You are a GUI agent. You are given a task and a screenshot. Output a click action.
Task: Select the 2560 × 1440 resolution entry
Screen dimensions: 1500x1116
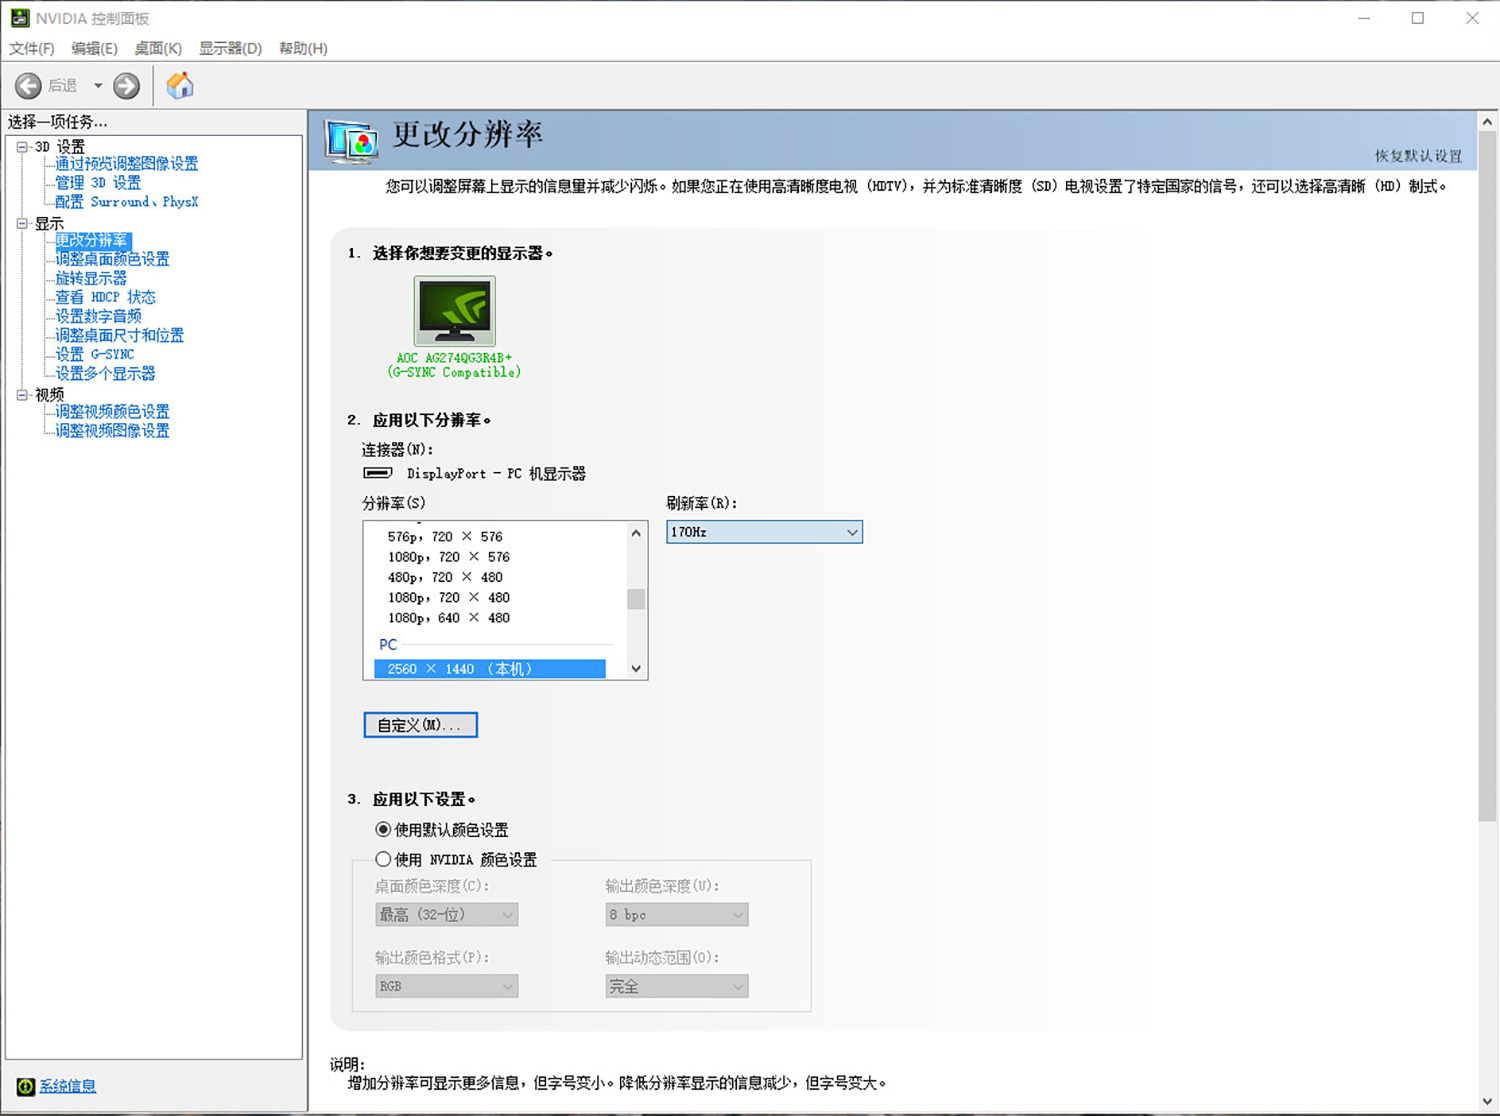pos(489,668)
